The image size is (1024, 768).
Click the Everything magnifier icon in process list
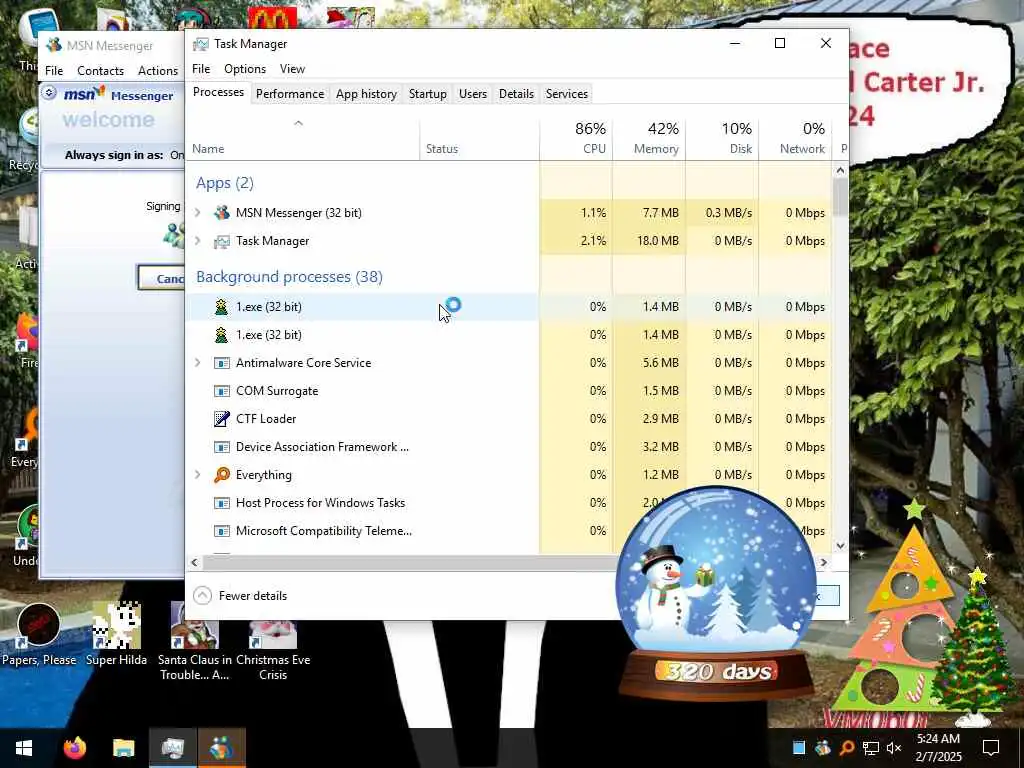click(222, 475)
